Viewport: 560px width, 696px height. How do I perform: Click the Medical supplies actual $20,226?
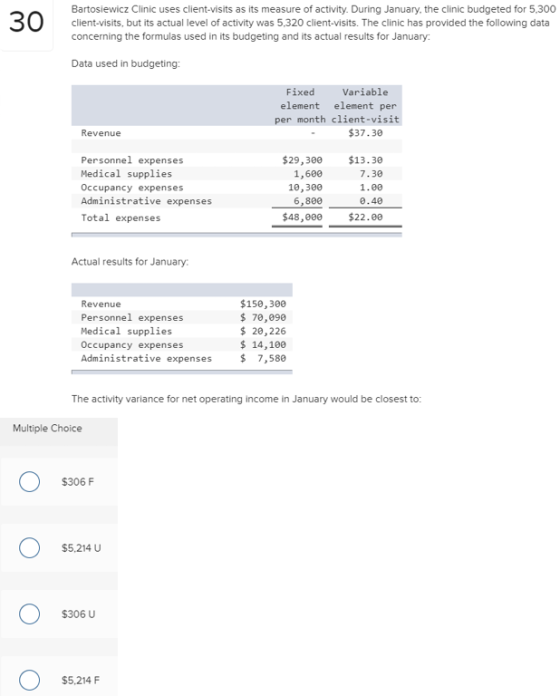(263, 331)
